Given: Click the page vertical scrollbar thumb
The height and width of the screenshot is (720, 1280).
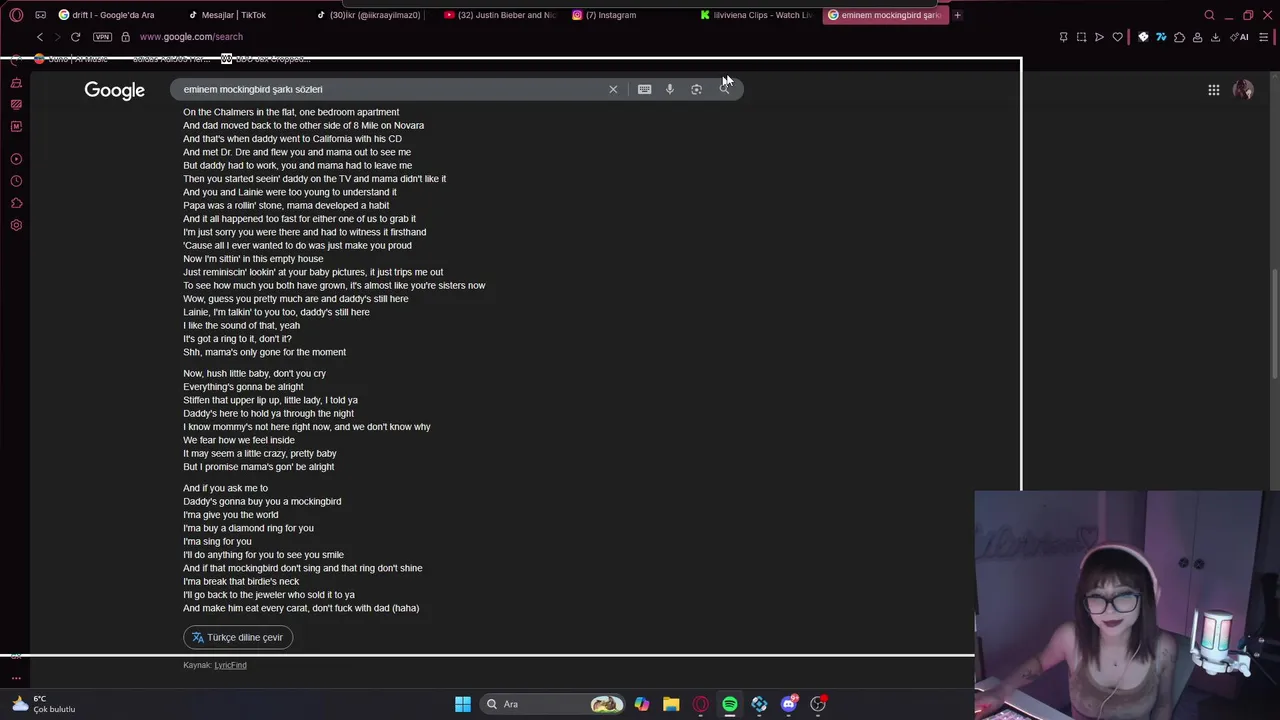Looking at the screenshot, I should point(1274,323).
